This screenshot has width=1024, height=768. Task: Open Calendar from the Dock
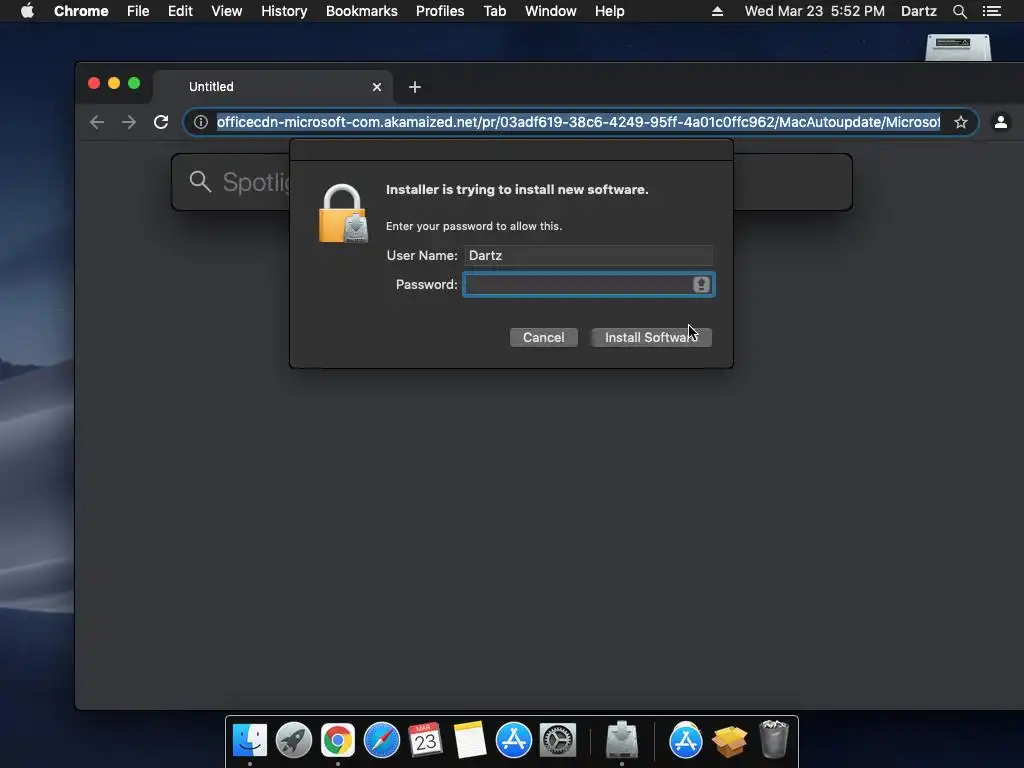[425, 741]
